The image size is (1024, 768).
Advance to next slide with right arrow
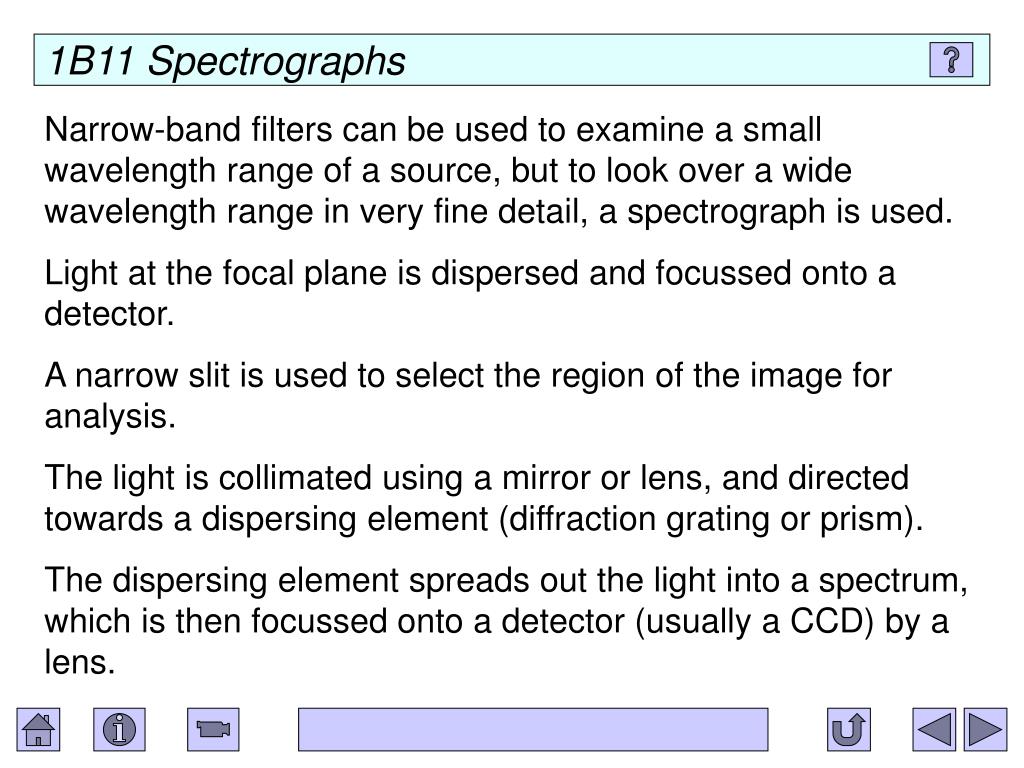point(985,729)
